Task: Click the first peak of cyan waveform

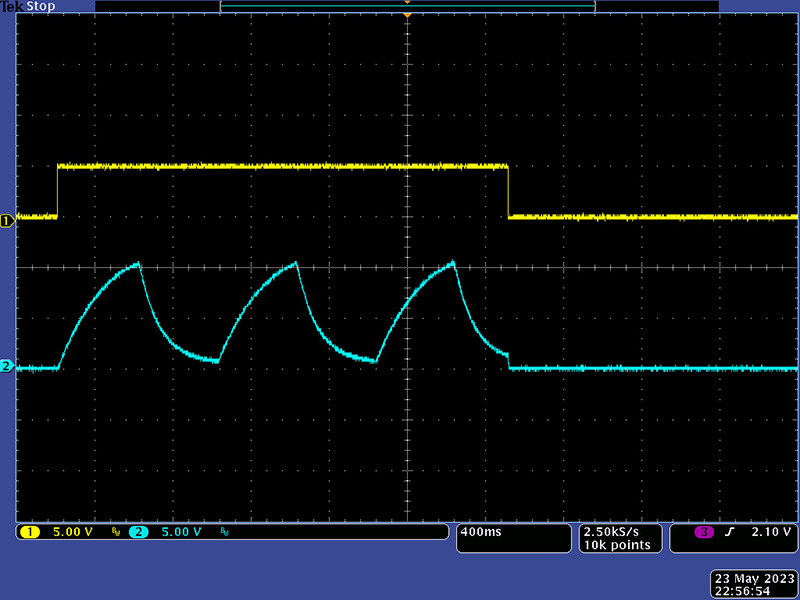Action: coord(139,263)
